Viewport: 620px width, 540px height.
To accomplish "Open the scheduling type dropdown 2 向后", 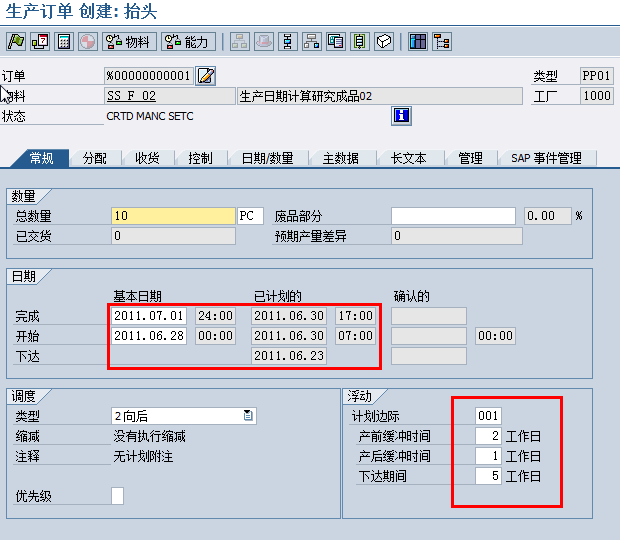I will tap(184, 416).
